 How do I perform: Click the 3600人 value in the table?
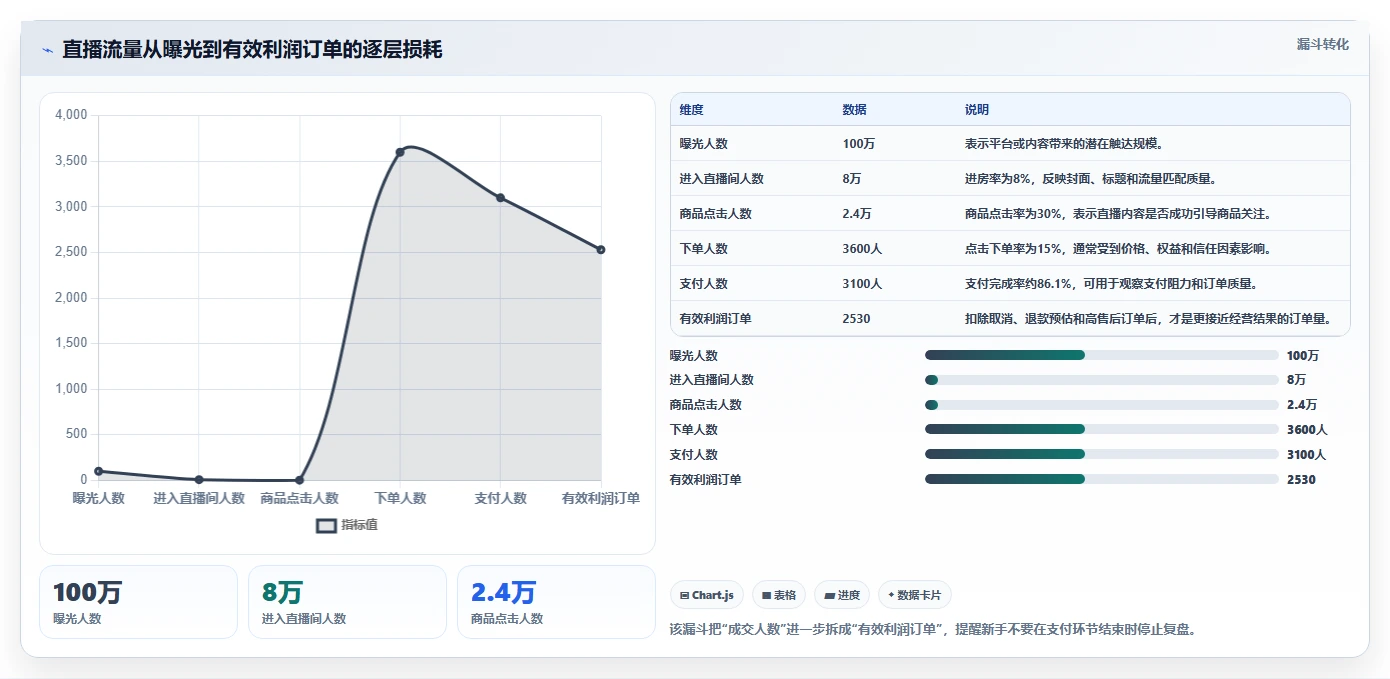point(862,249)
